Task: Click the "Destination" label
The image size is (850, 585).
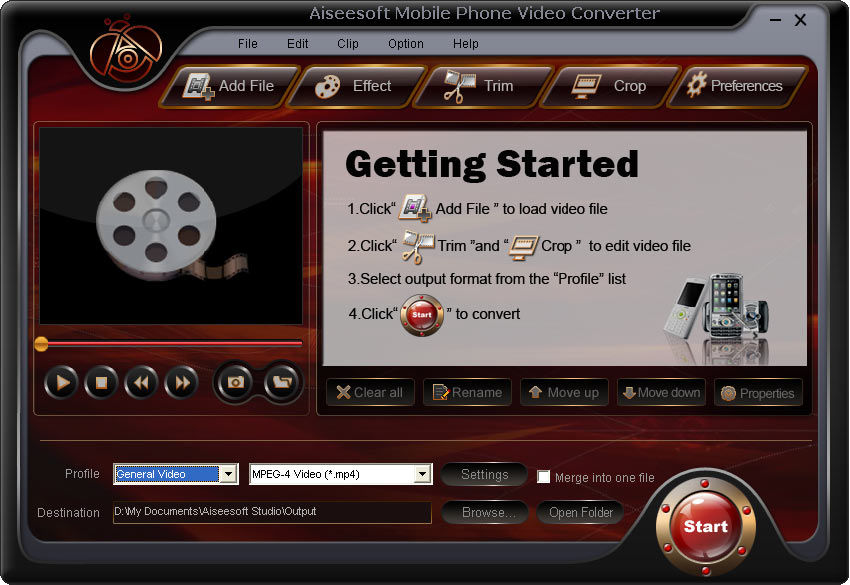Action: click(68, 513)
